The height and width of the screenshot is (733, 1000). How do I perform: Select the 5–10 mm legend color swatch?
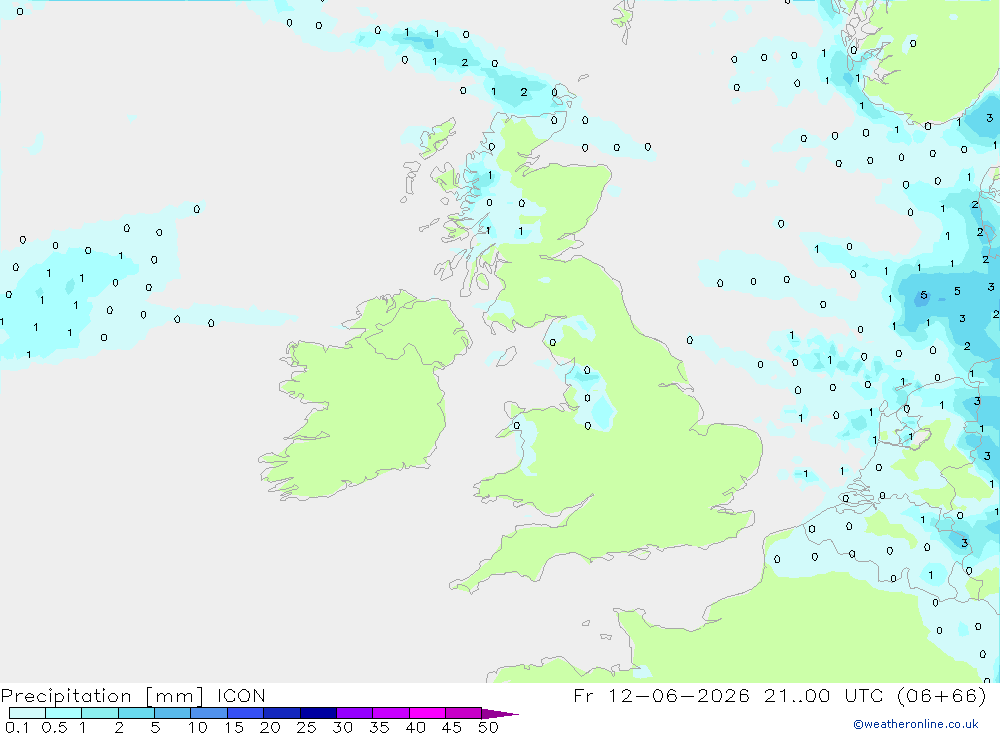(x=172, y=713)
